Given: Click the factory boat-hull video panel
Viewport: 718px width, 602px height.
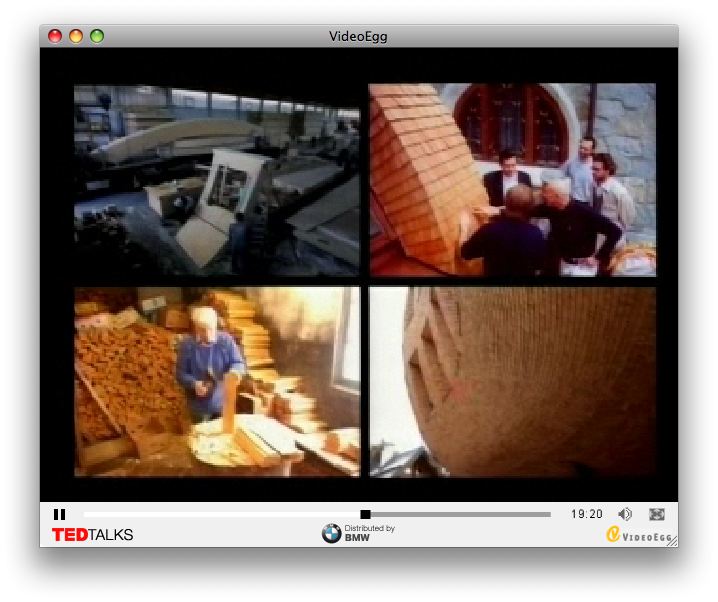Looking at the screenshot, I should [216, 180].
